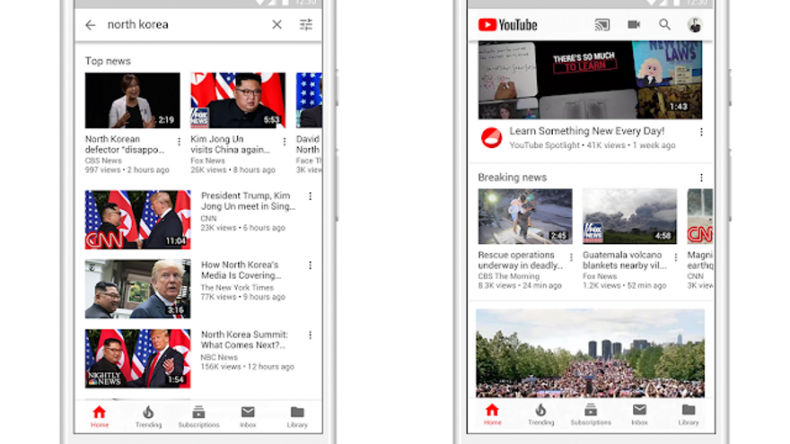The height and width of the screenshot is (444, 790).
Task: Open Breaking news section options menu
Action: pos(701,177)
